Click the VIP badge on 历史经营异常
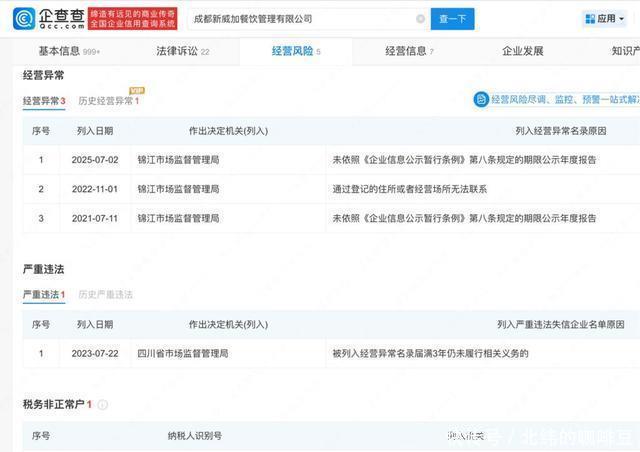 (136, 91)
